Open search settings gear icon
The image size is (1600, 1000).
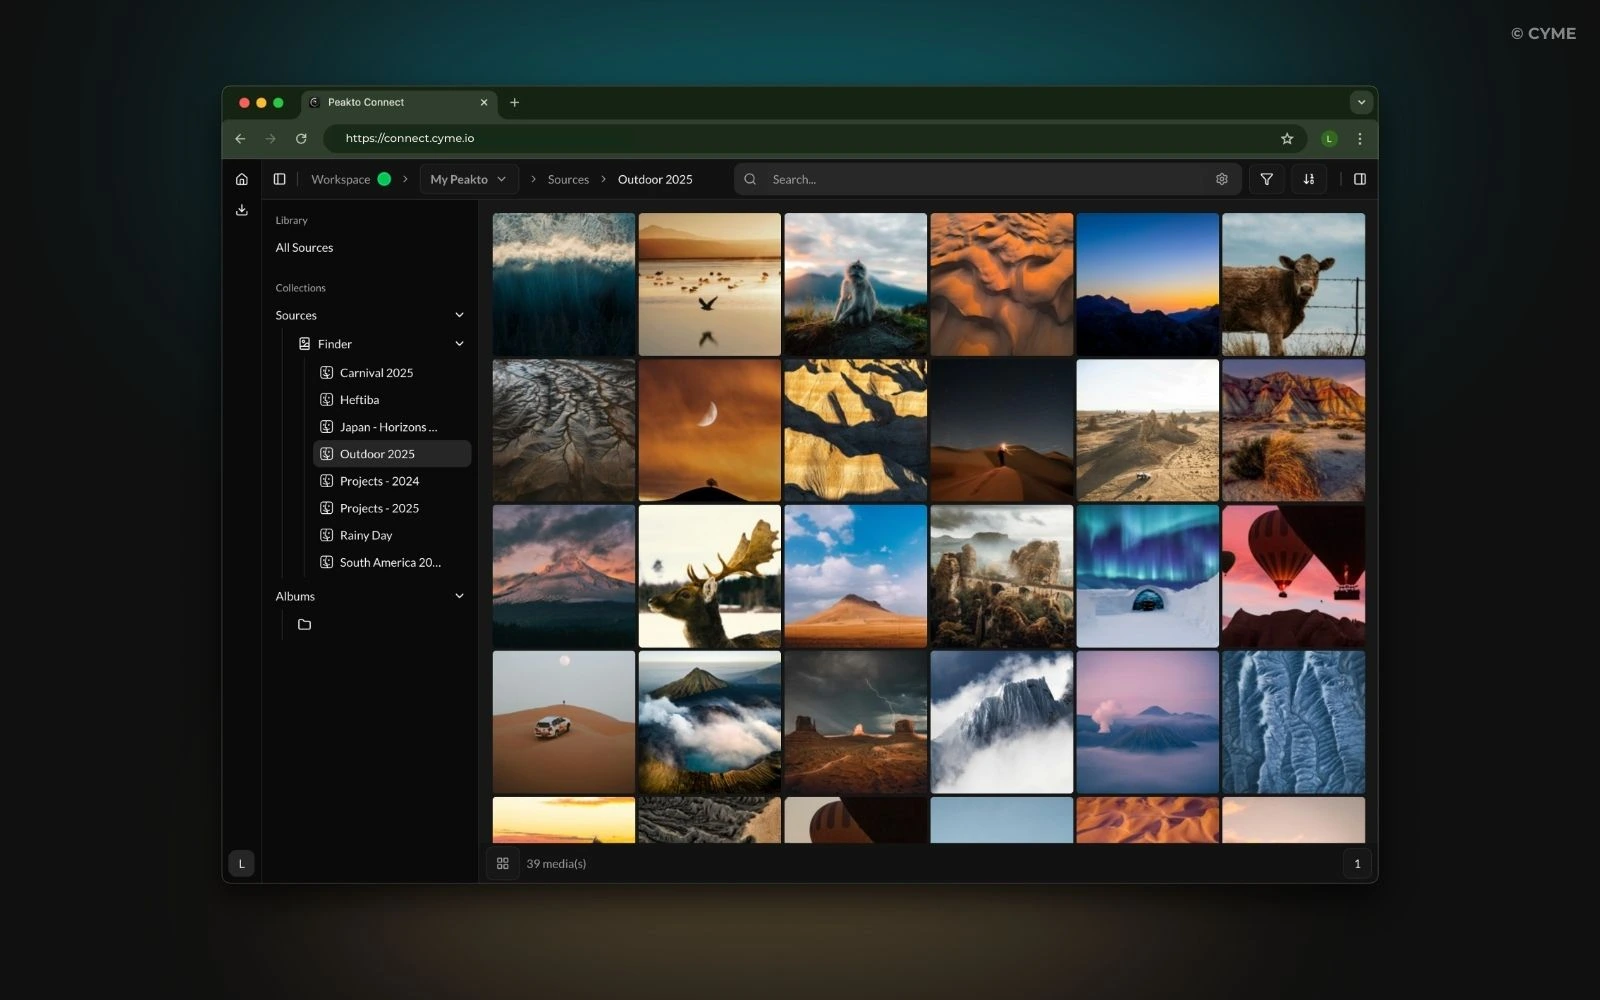click(1221, 179)
